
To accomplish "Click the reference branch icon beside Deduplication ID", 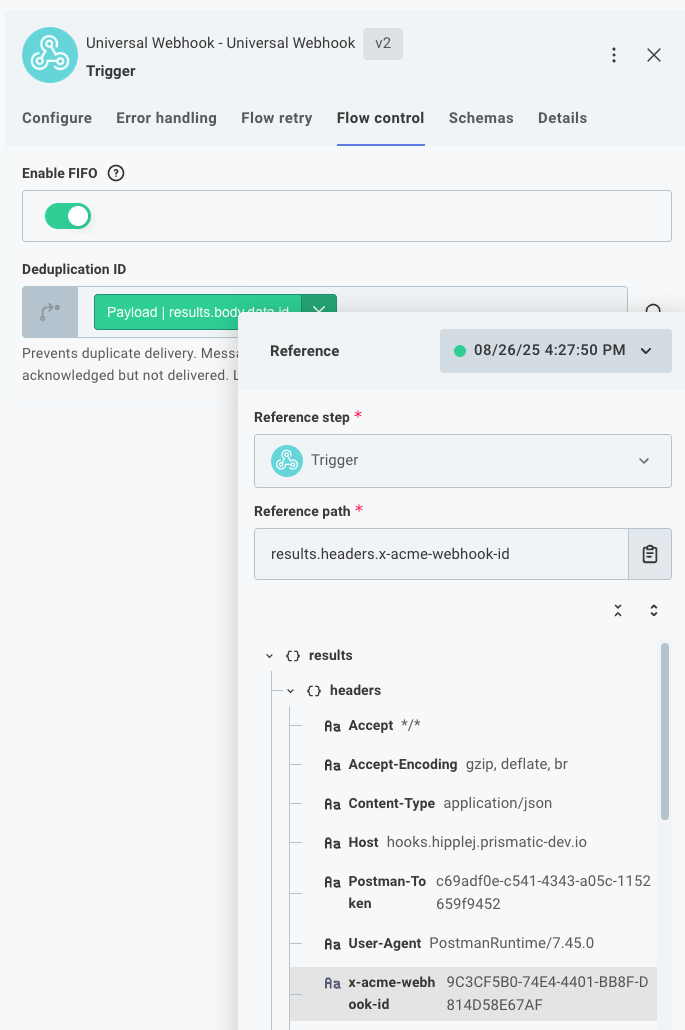I will 50,312.
